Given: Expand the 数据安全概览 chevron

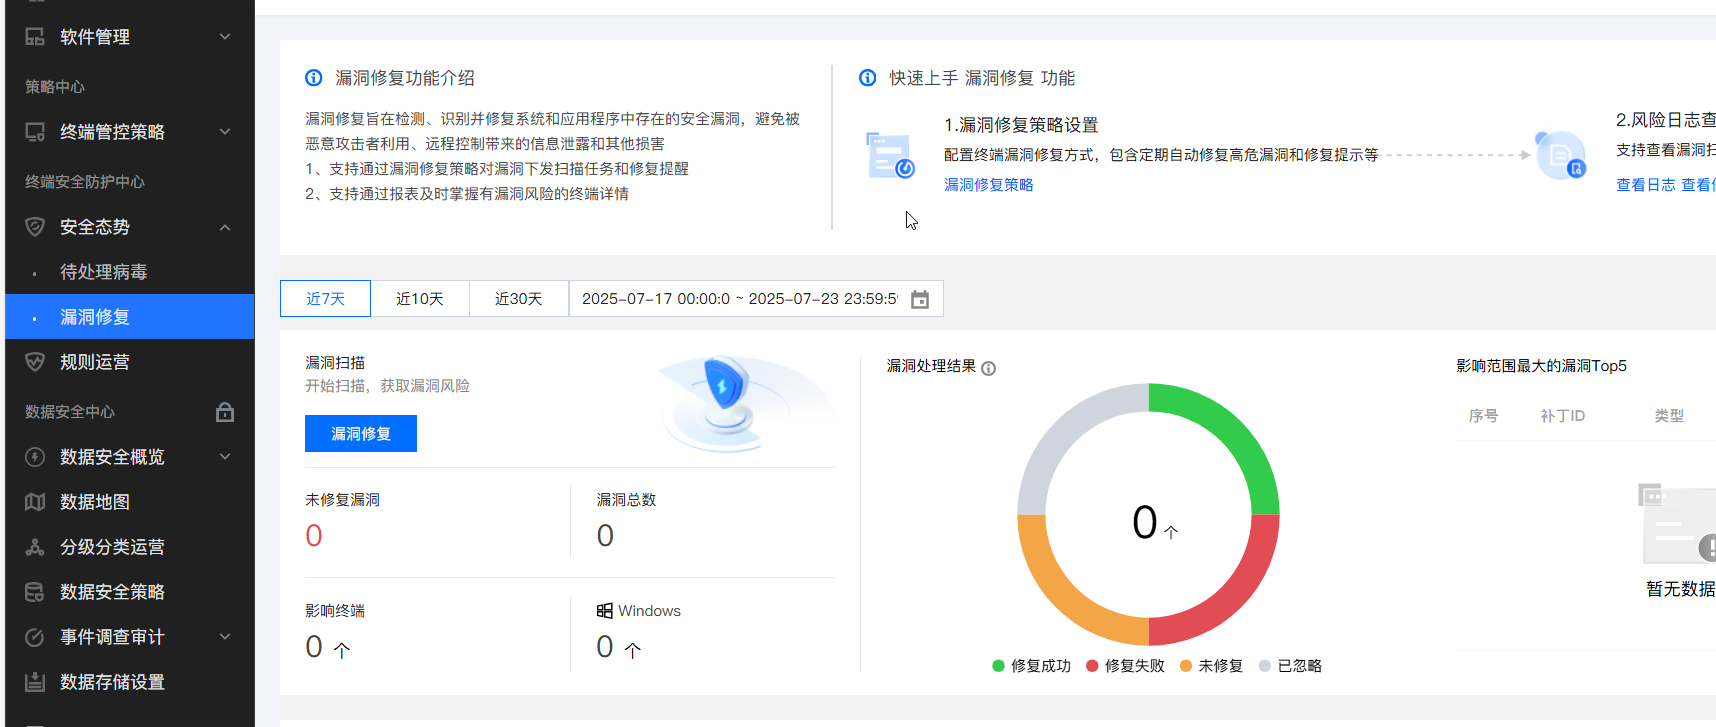Looking at the screenshot, I should click(x=225, y=457).
